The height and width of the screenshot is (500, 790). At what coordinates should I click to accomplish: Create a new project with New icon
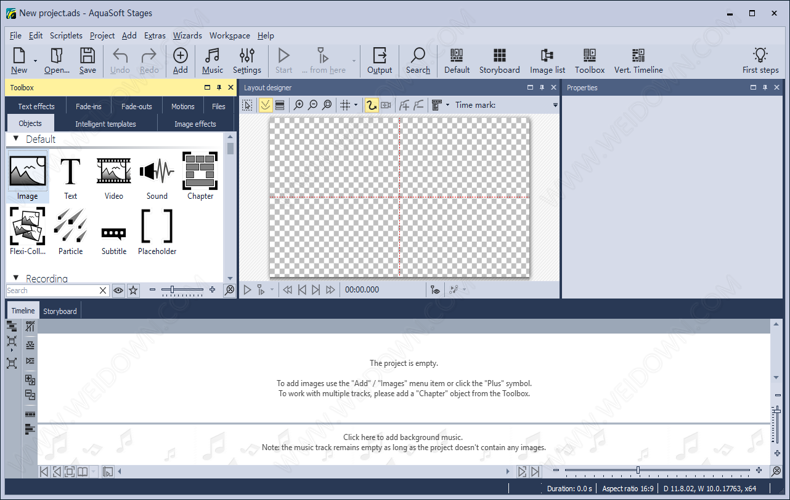(19, 60)
